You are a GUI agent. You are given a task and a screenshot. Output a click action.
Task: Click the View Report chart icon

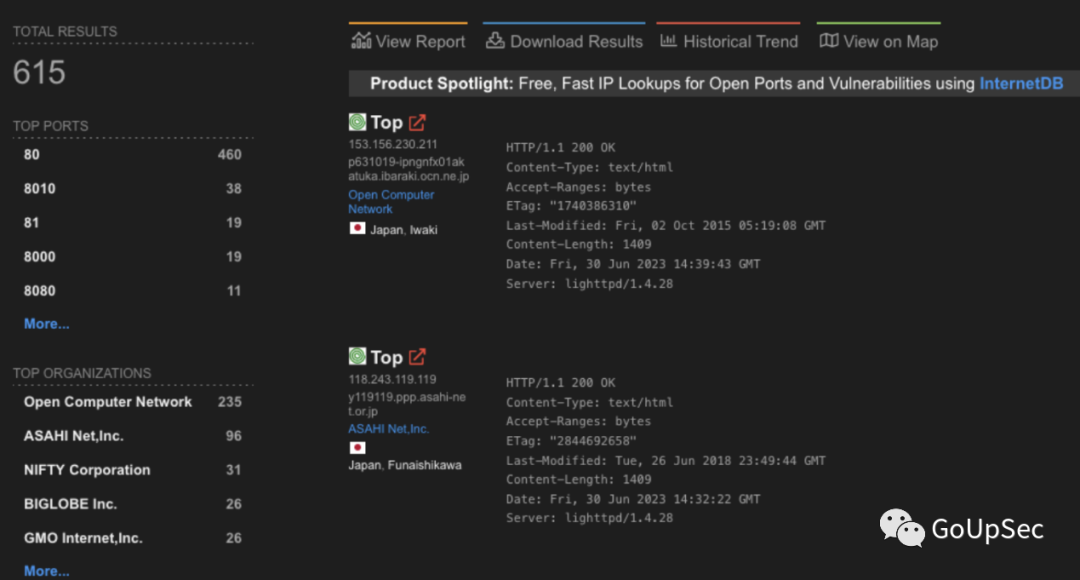coord(361,41)
